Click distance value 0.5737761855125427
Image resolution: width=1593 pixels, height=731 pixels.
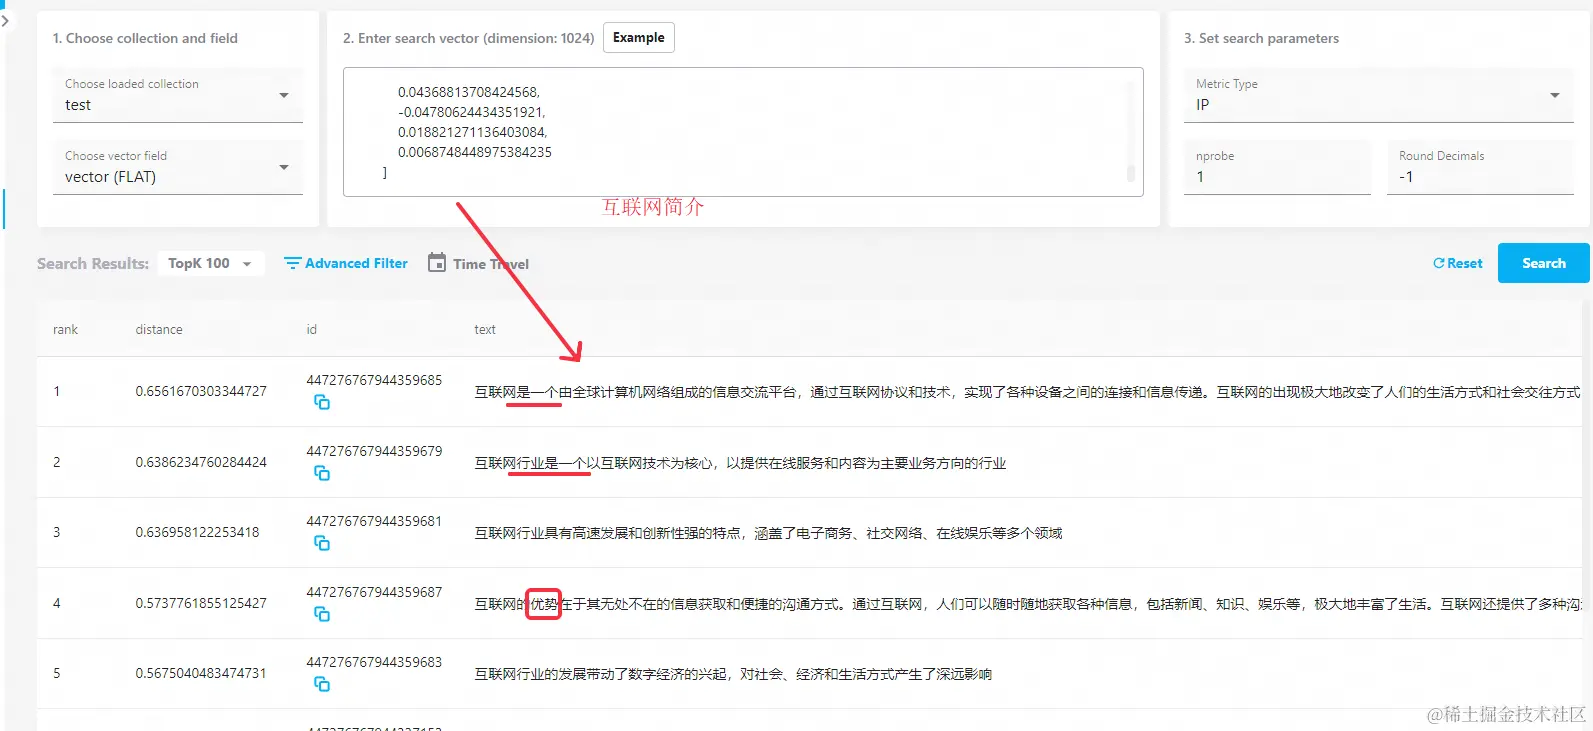[201, 603]
